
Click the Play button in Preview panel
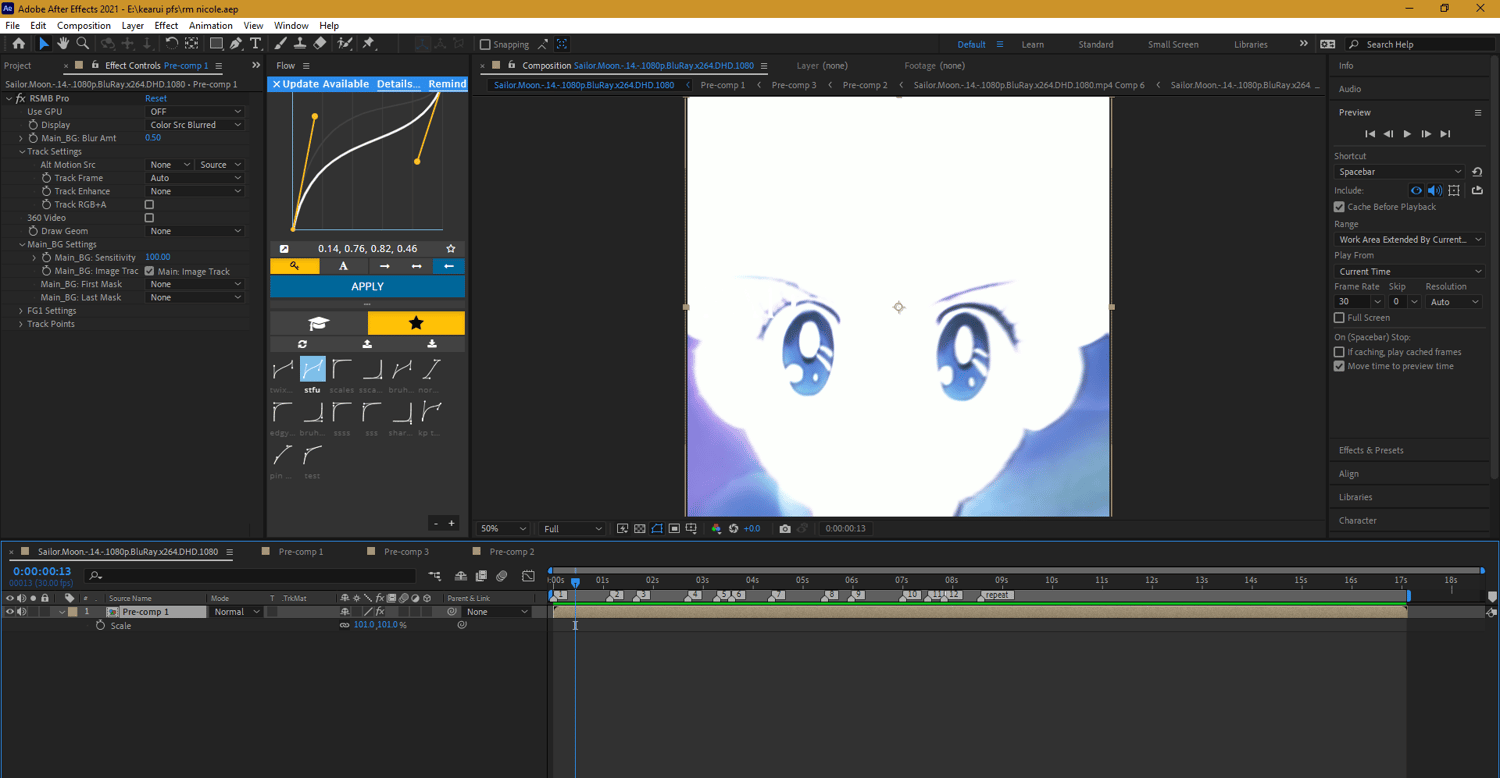(1407, 134)
